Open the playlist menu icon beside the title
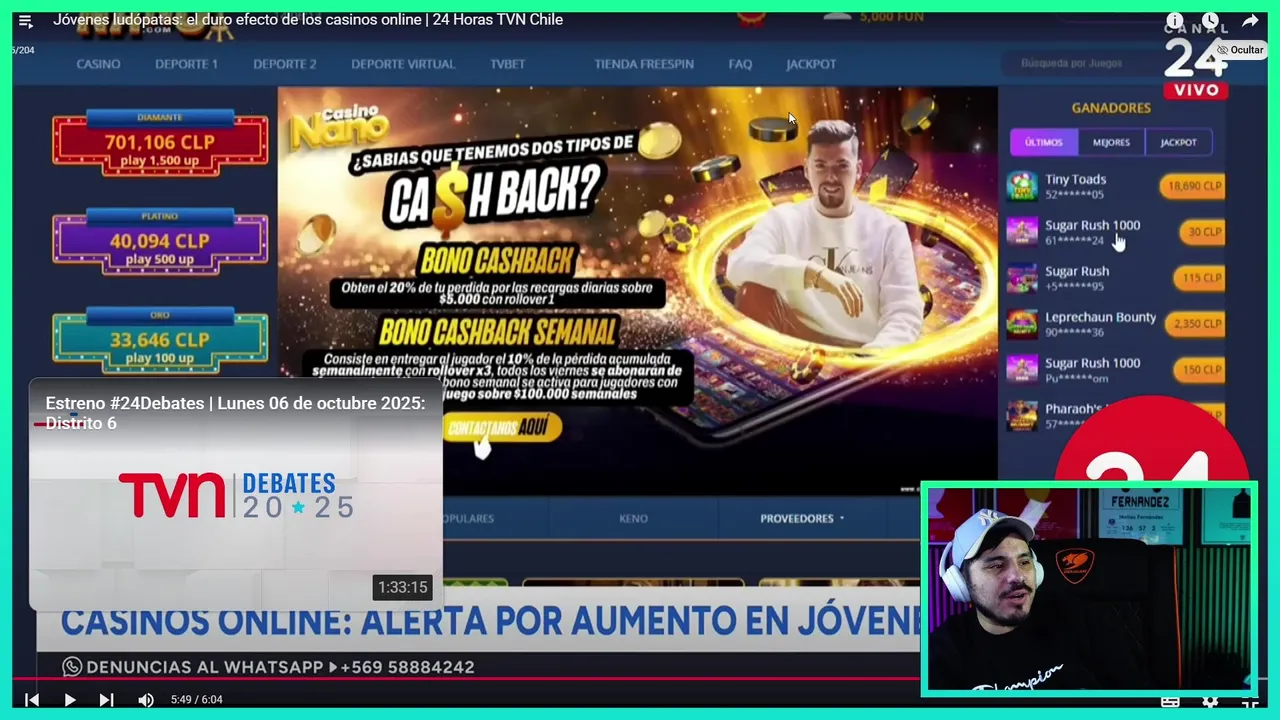 pos(26,20)
